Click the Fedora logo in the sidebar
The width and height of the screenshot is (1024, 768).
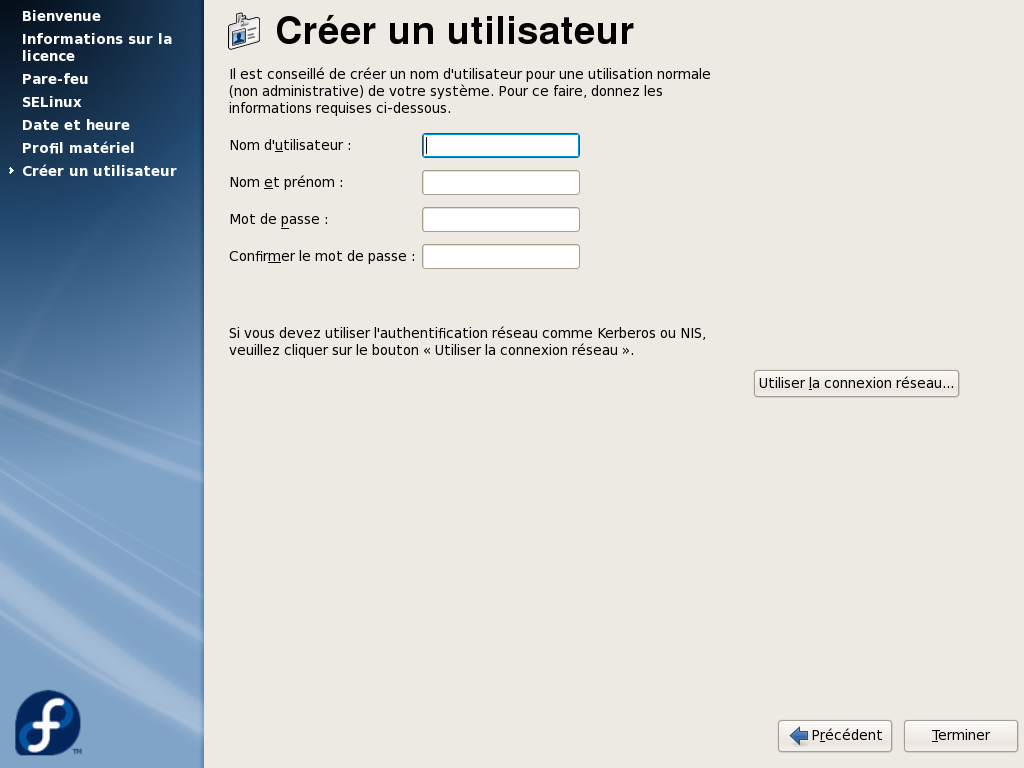click(48, 722)
